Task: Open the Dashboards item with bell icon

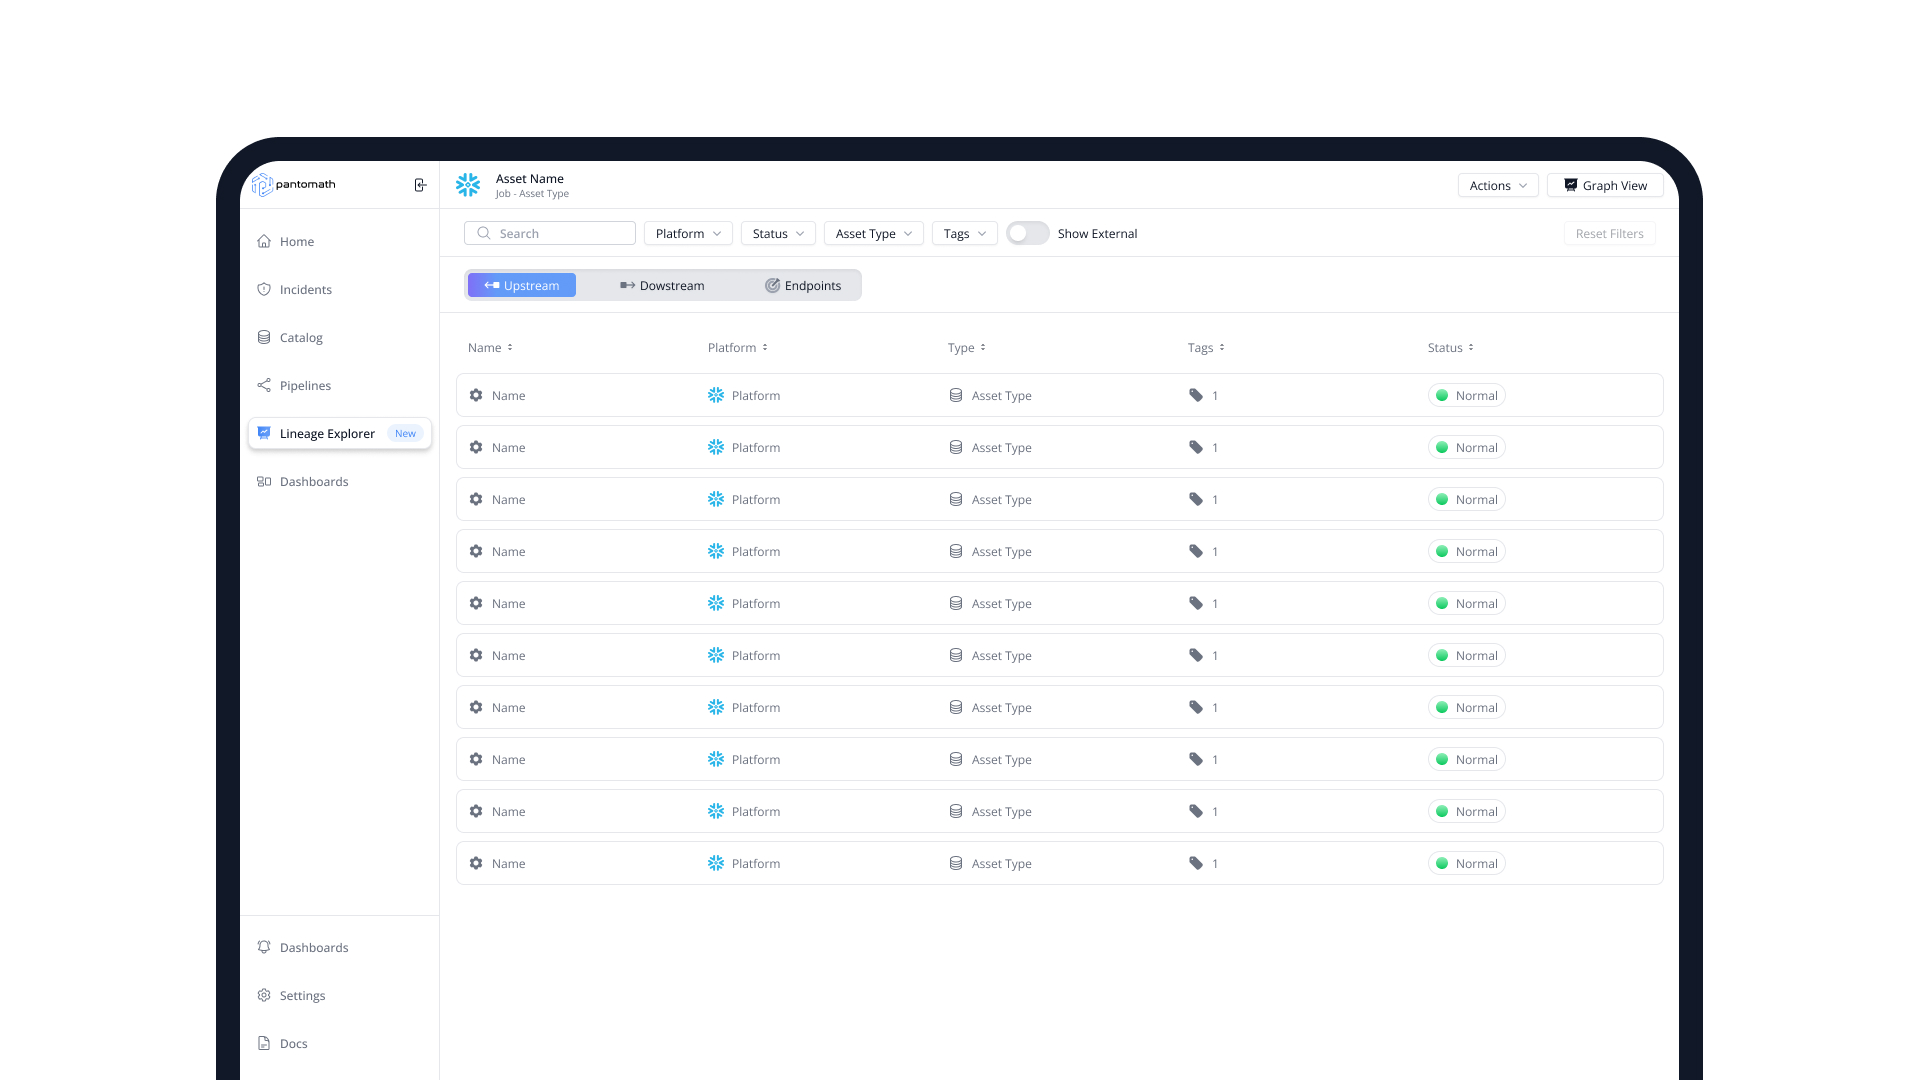Action: point(264,947)
